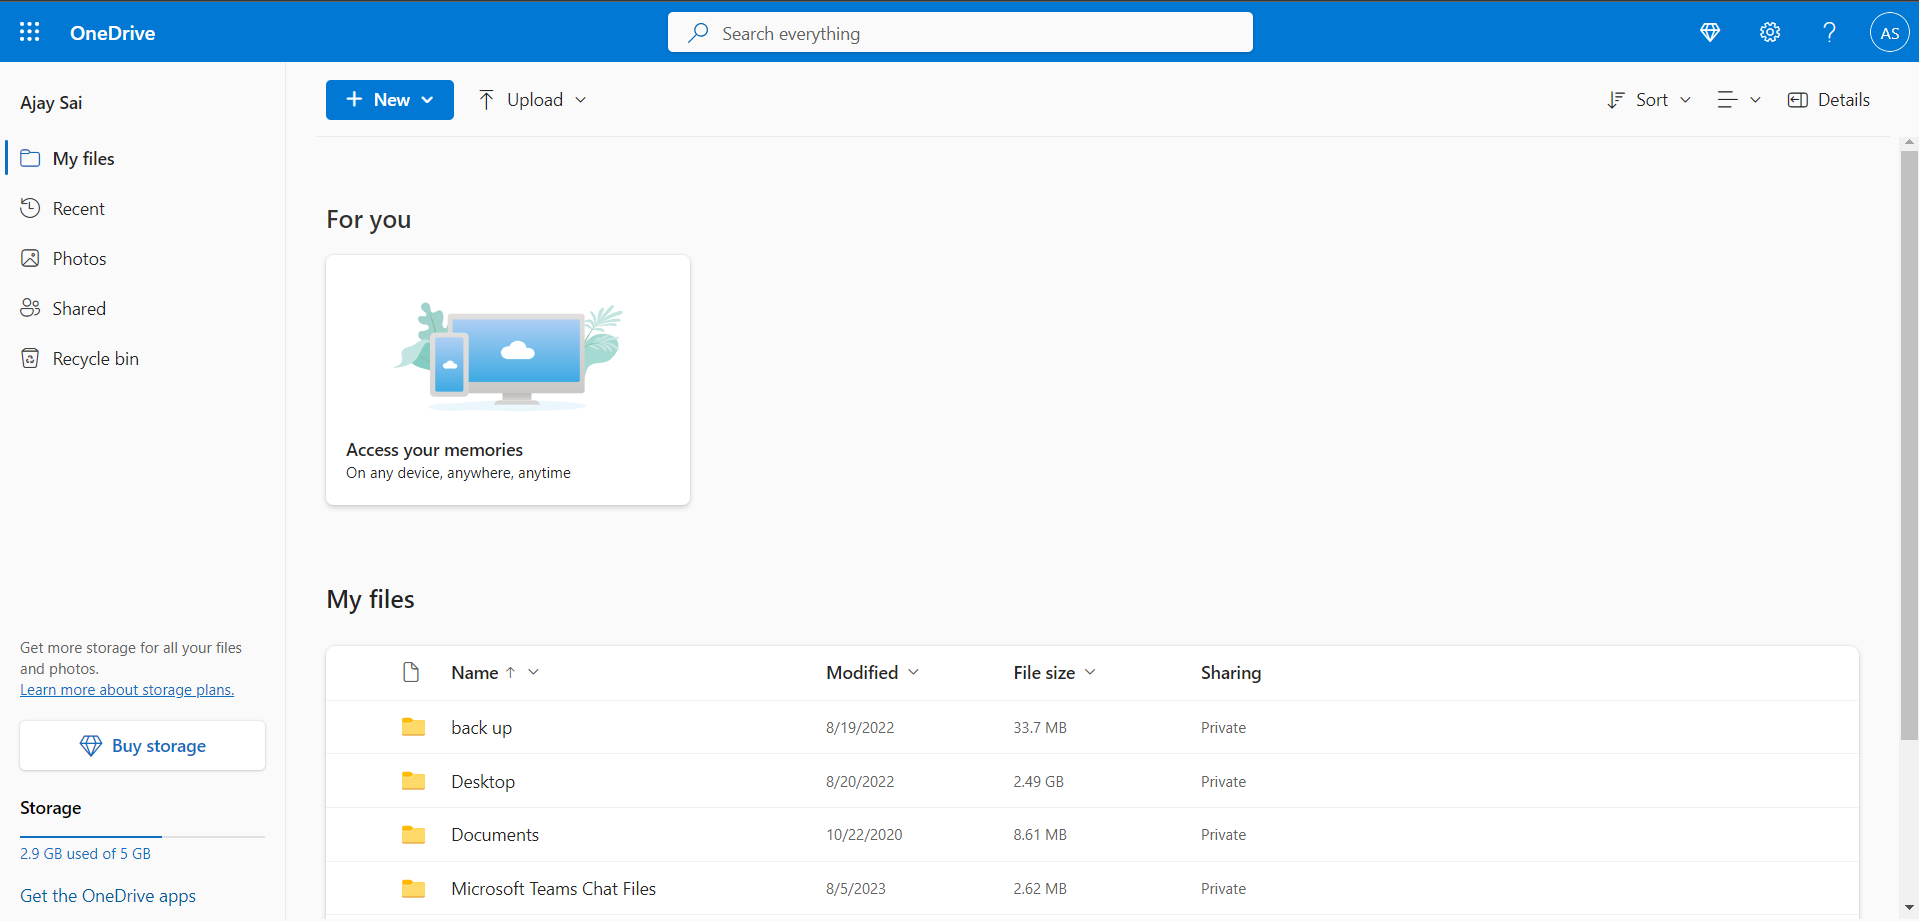Screen dimensions: 1919x921
Task: Go to Recent in the sidebar
Action: point(78,209)
